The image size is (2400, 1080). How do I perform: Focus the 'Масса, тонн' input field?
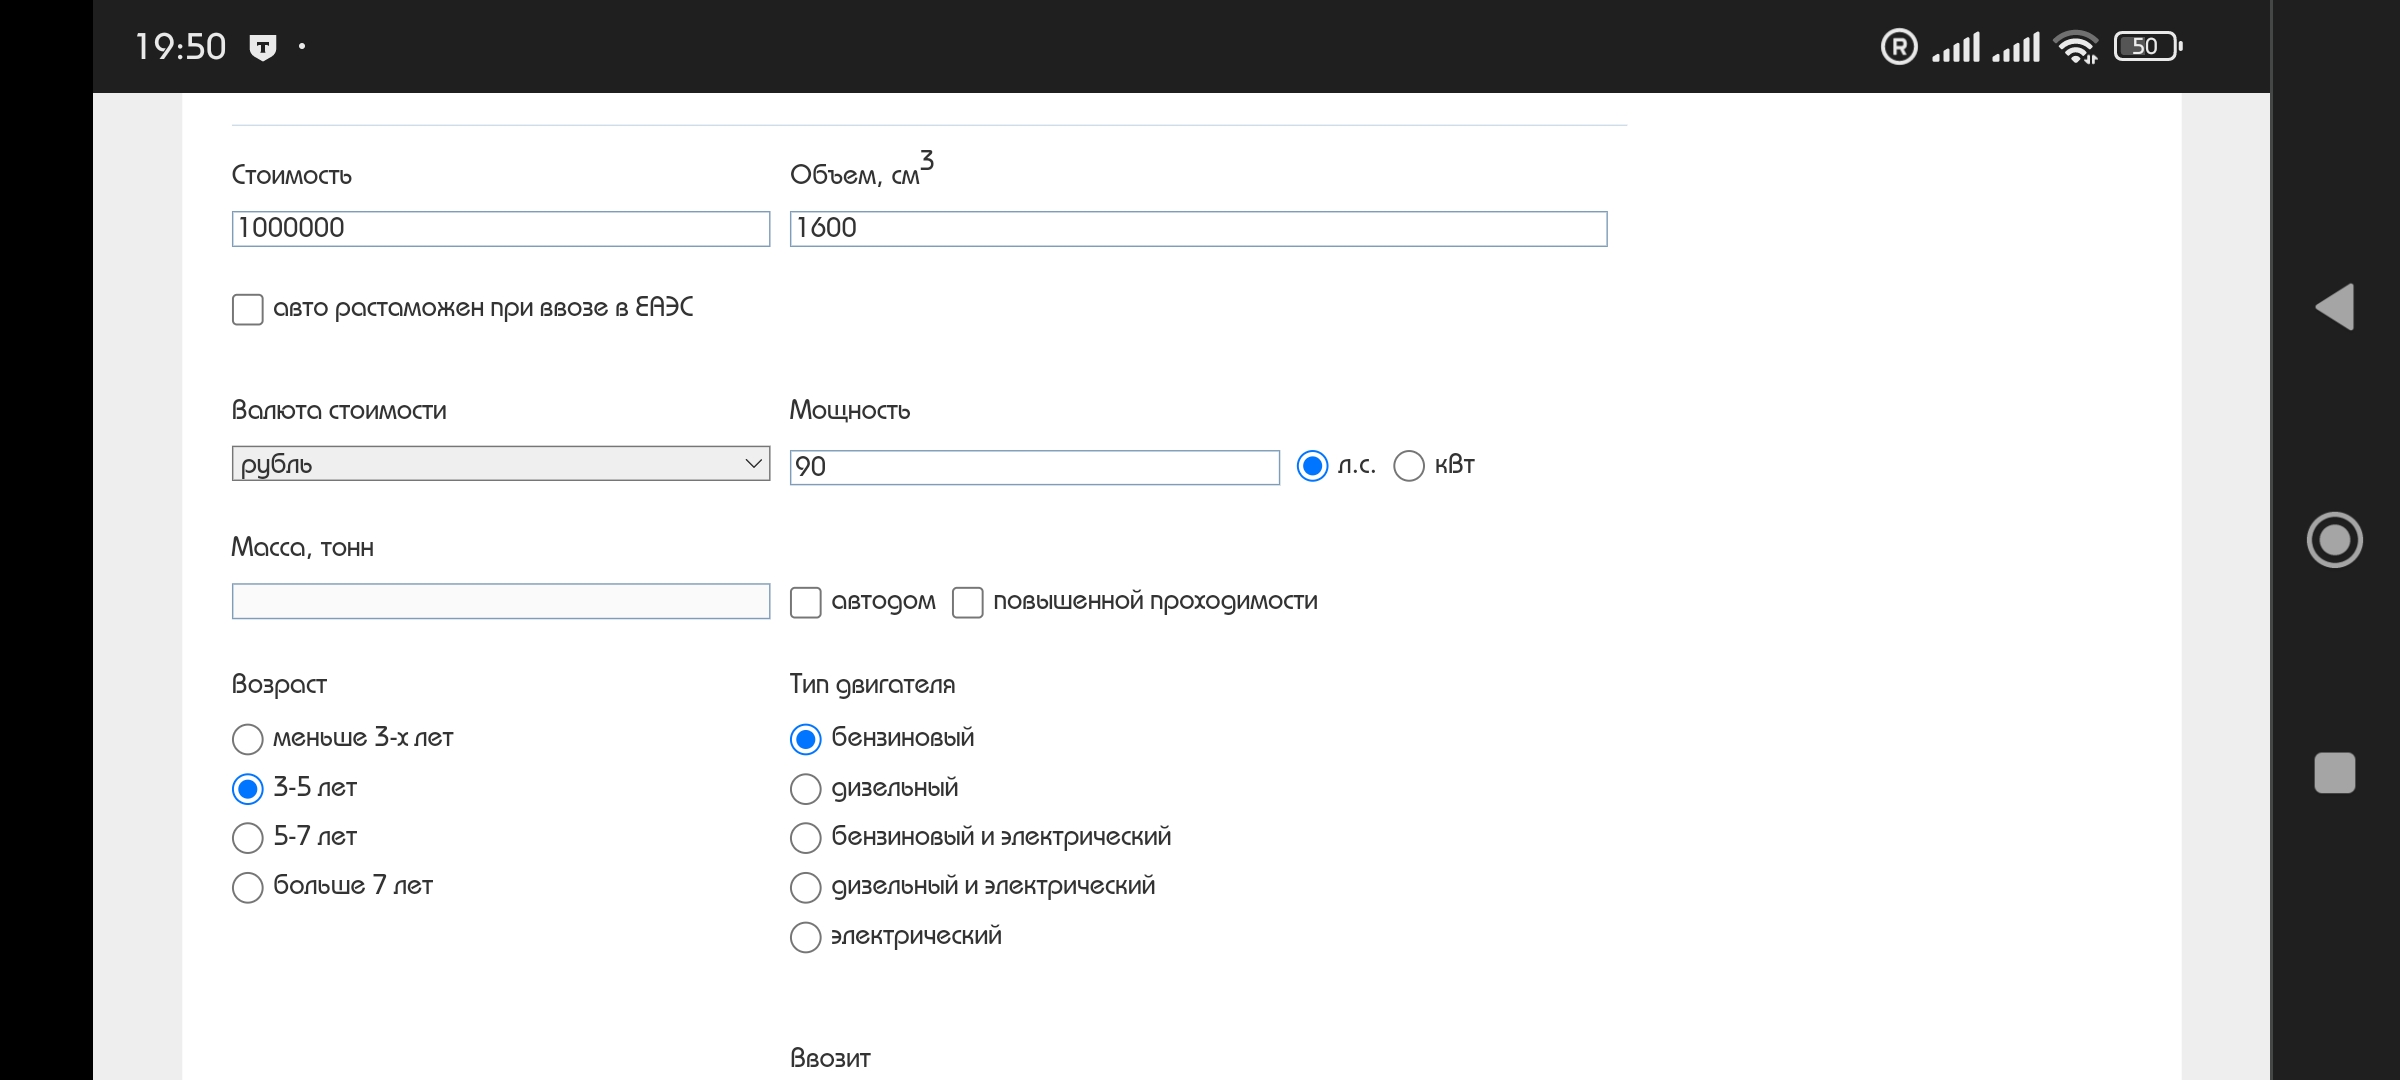[x=500, y=601]
